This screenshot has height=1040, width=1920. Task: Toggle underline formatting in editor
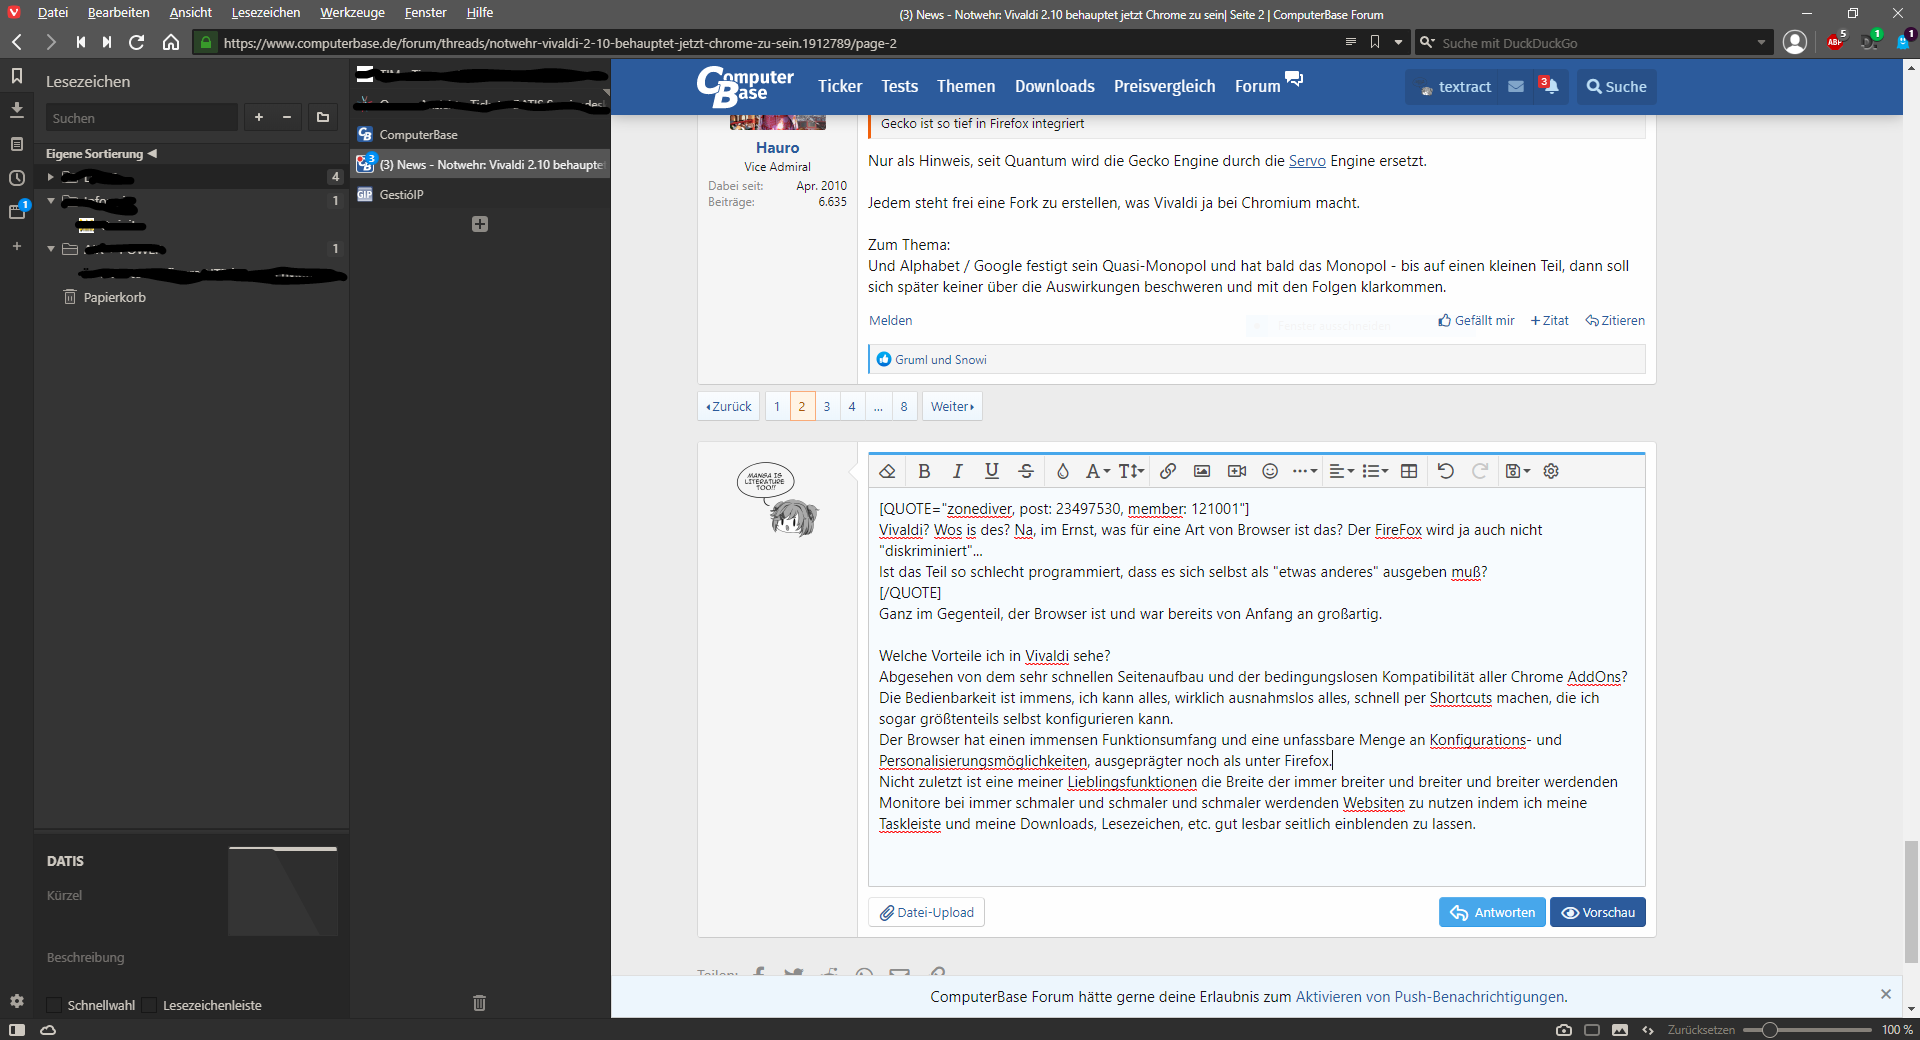pyautogui.click(x=992, y=471)
